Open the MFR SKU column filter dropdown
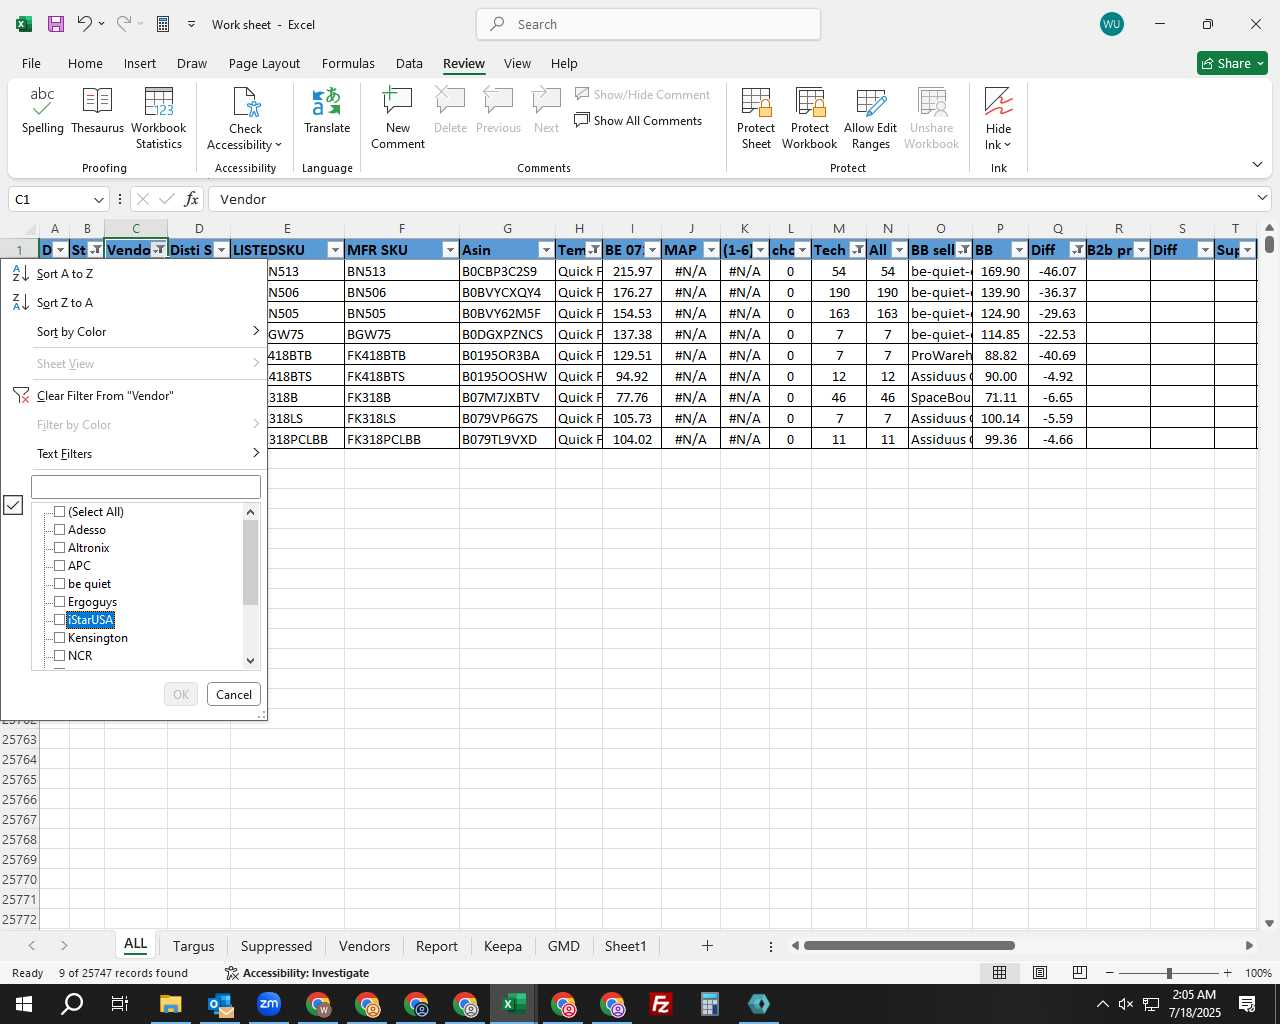 450,250
